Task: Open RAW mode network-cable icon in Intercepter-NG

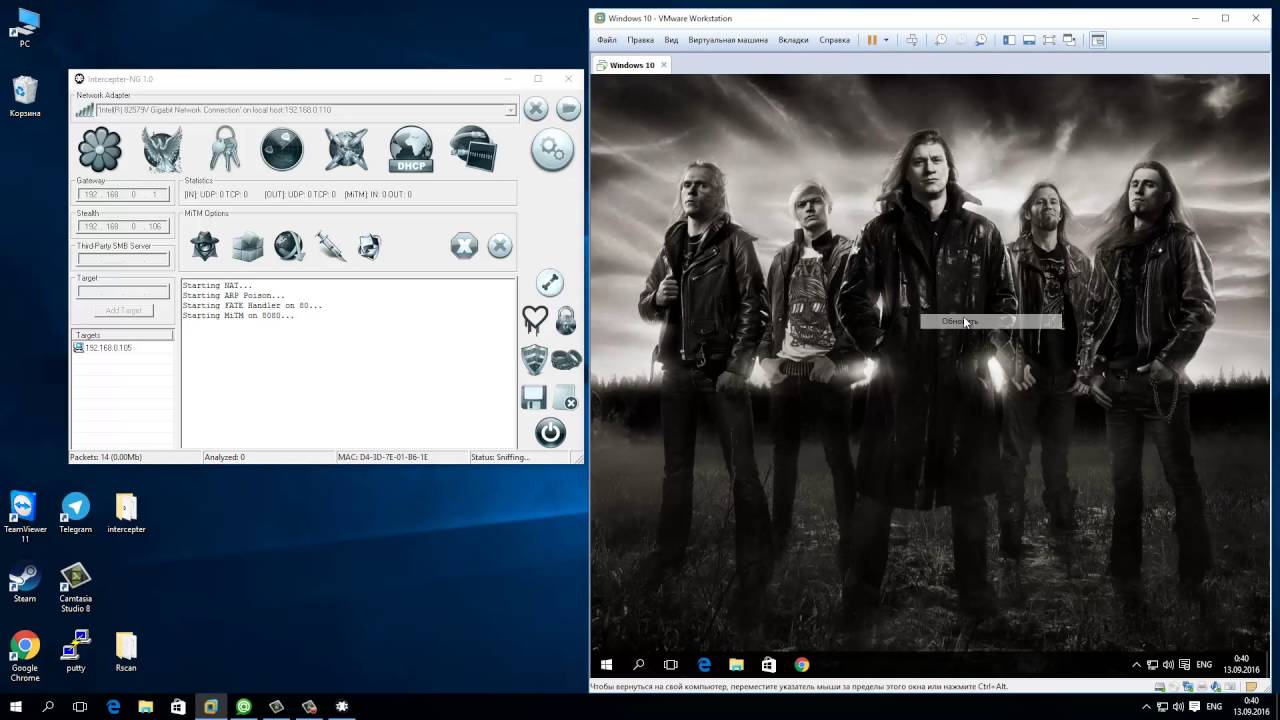Action: coord(474,150)
